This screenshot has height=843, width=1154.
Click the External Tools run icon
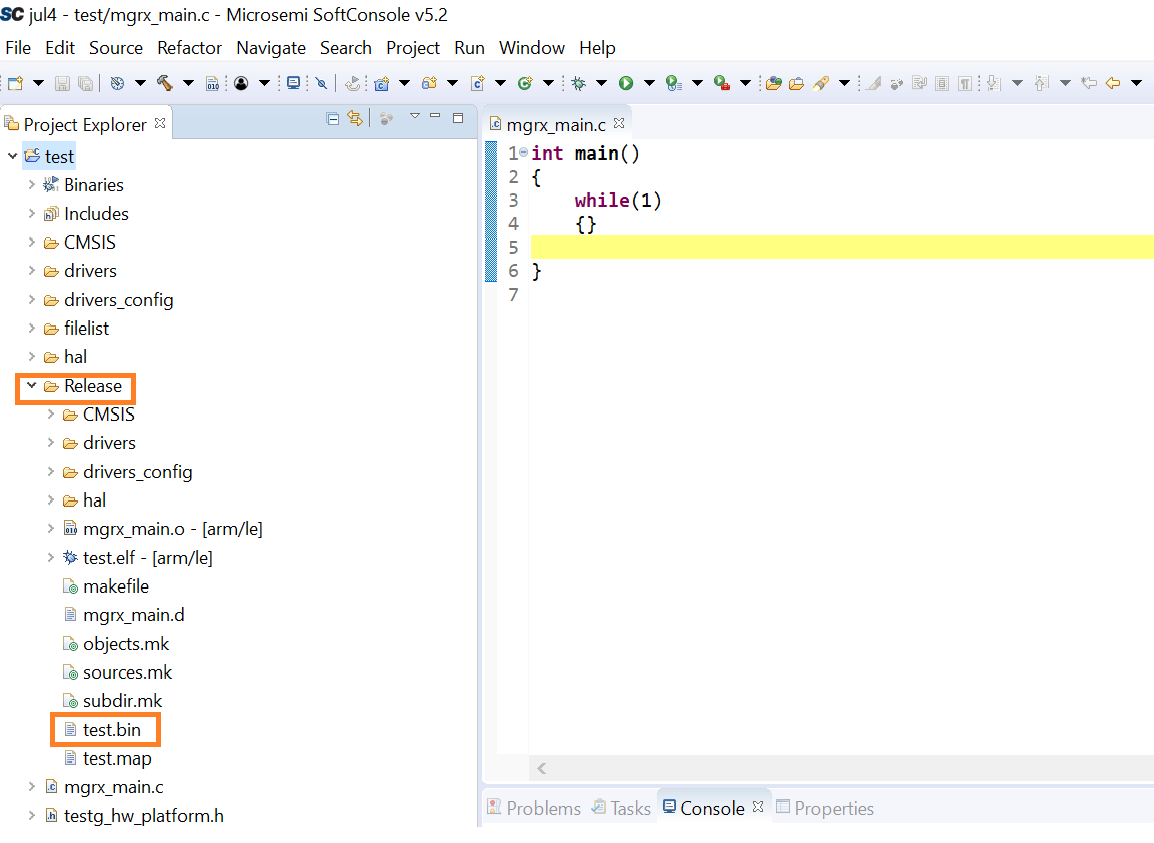coord(721,83)
